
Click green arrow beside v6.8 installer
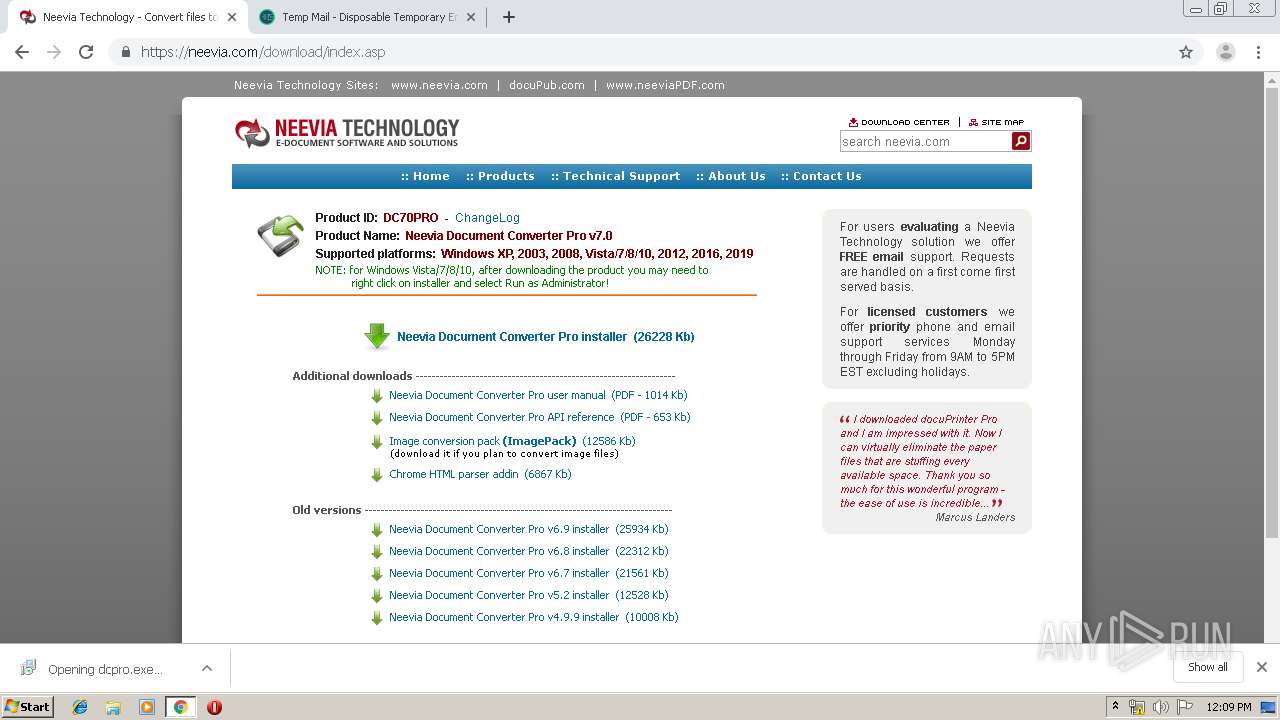tap(377, 552)
